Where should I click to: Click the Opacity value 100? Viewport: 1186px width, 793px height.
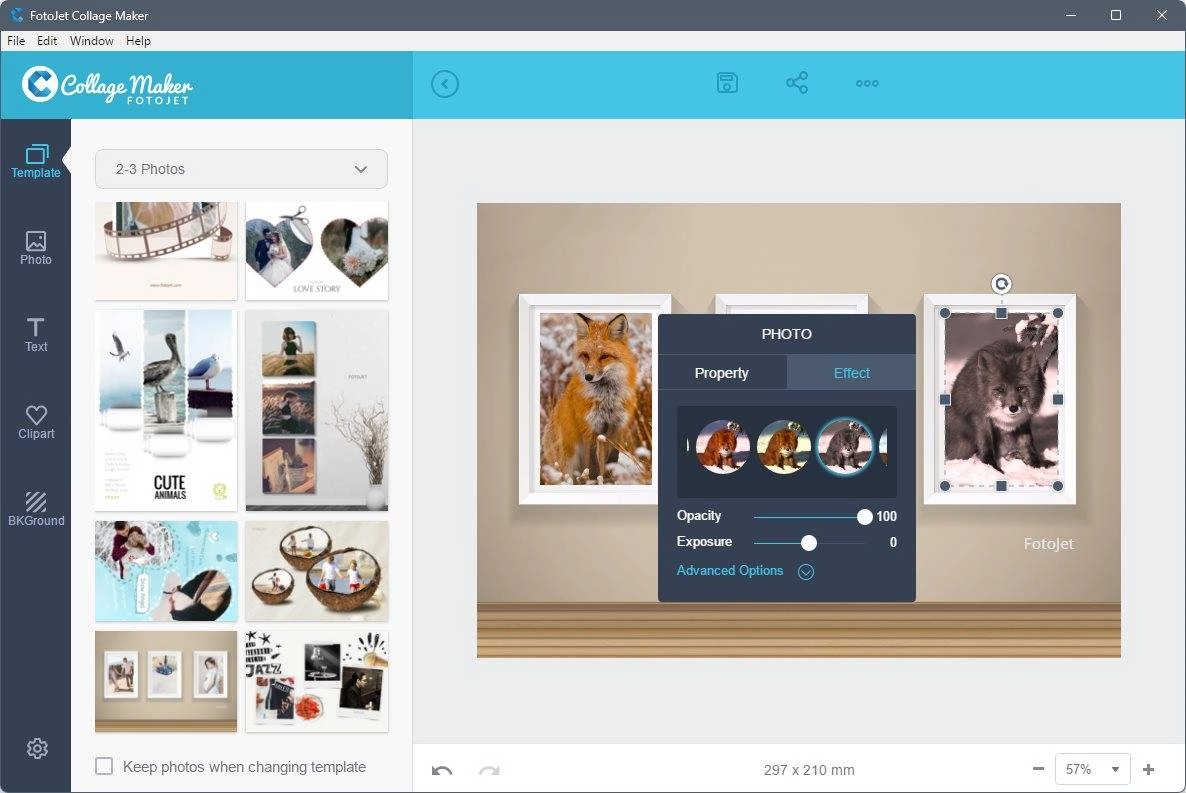[886, 516]
